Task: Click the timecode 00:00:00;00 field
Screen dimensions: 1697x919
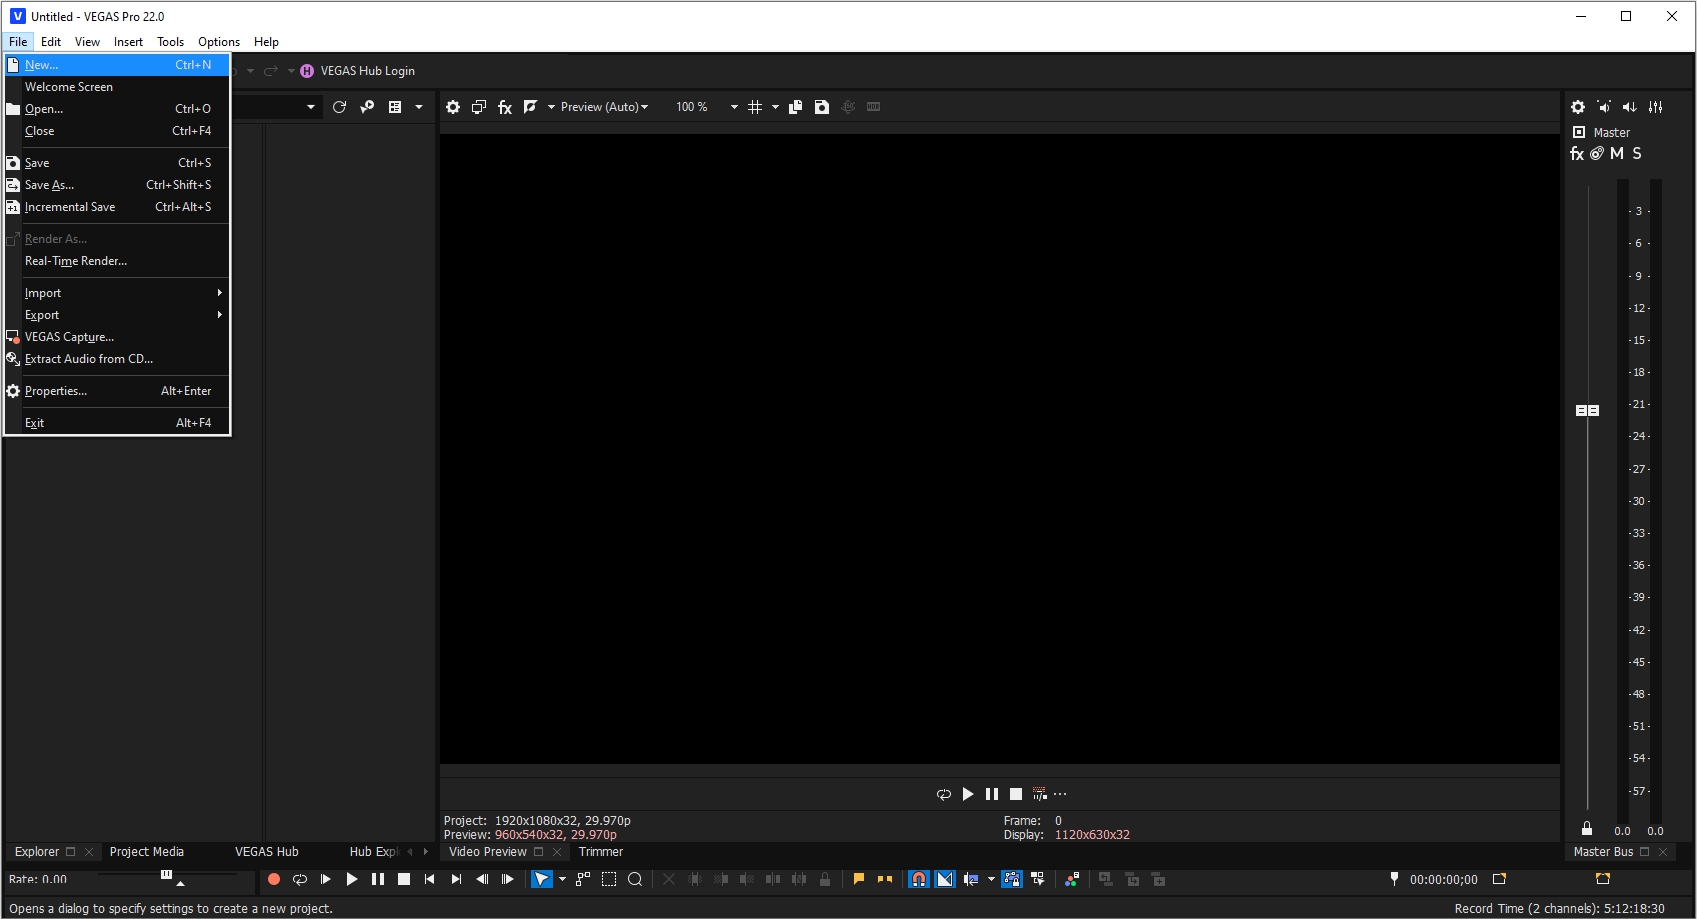Action: pyautogui.click(x=1443, y=880)
